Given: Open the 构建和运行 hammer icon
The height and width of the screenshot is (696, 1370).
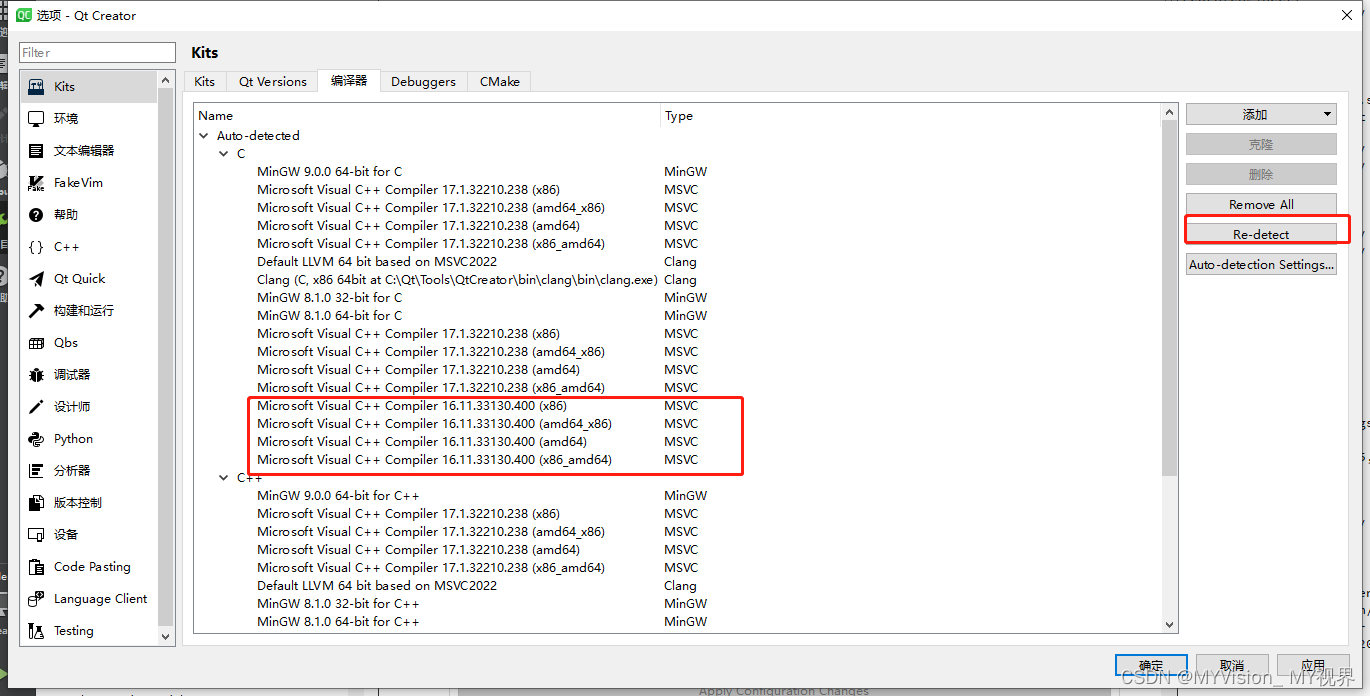Looking at the screenshot, I should [x=36, y=311].
